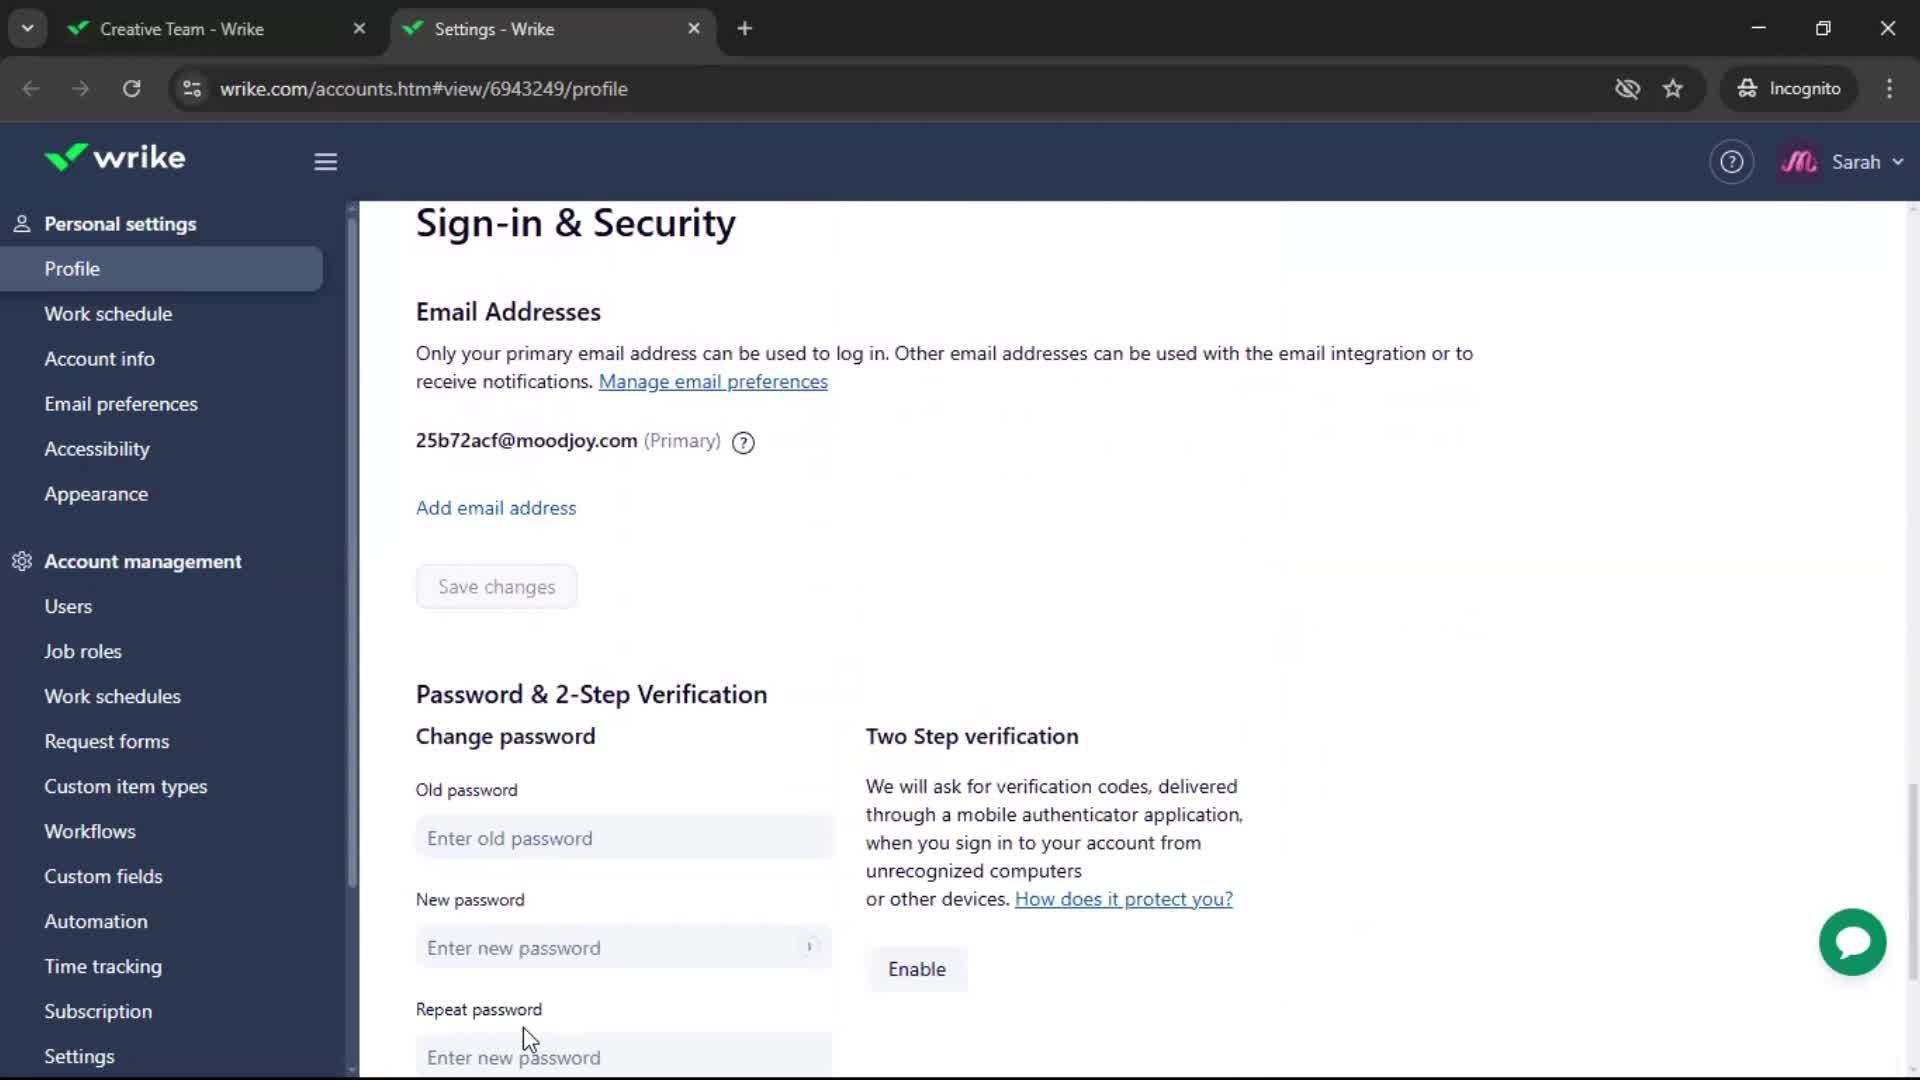Click Save changes button
Image resolution: width=1920 pixels, height=1080 pixels.
pos(496,587)
